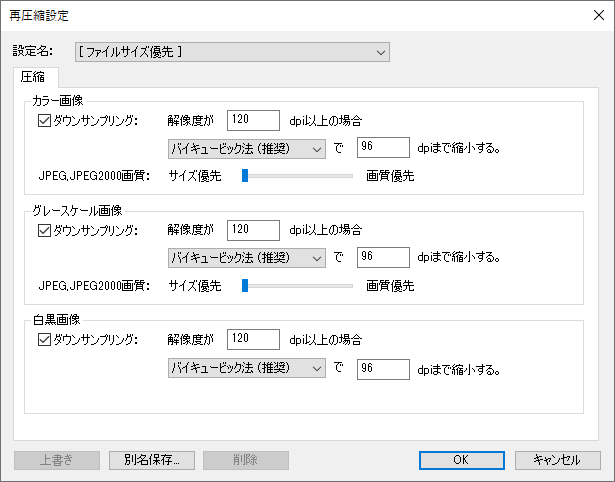615x482 pixels.
Task: Click グレースケール画像 96 dpi target field
Action: coord(383,258)
